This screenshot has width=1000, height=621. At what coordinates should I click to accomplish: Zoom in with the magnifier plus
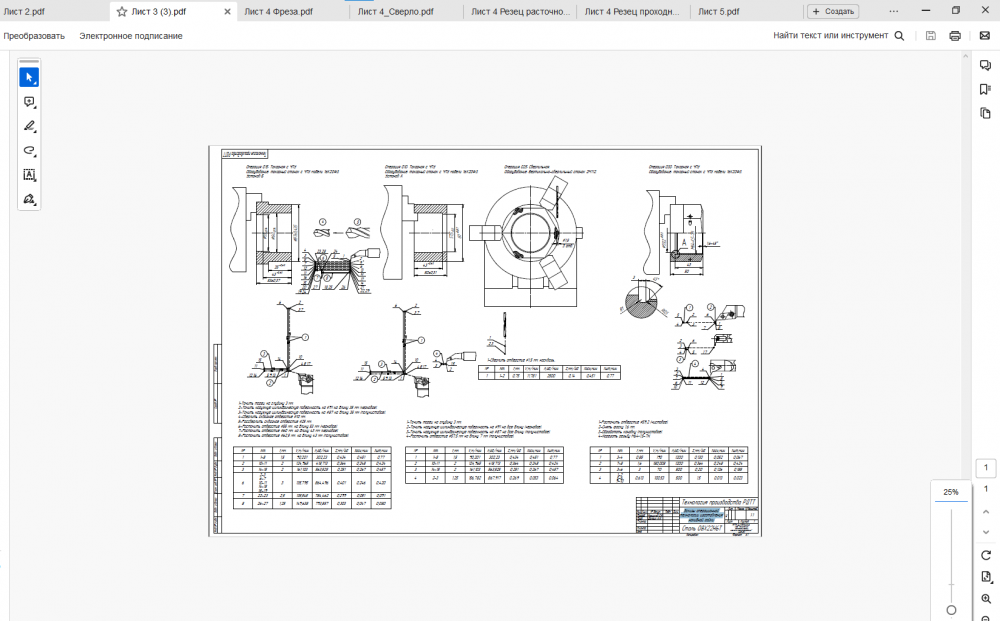pyautogui.click(x=986, y=599)
